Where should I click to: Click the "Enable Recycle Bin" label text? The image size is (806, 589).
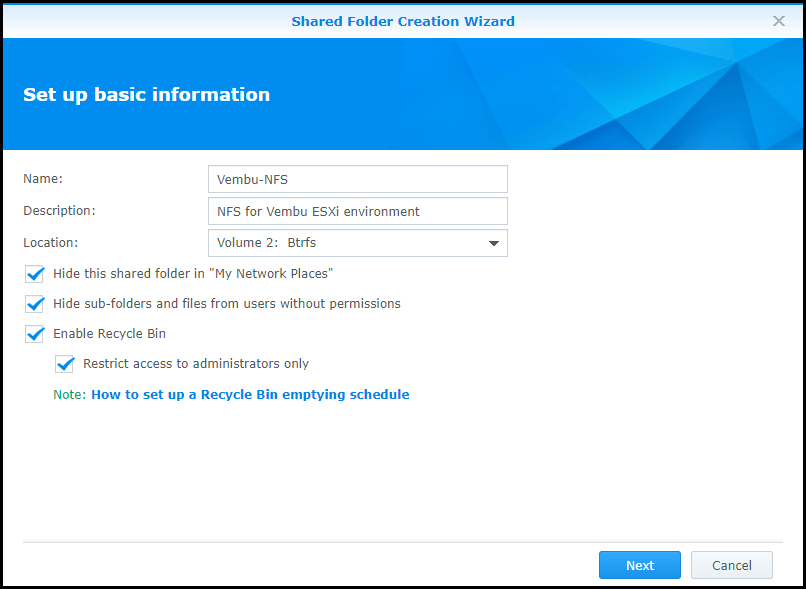coord(109,334)
